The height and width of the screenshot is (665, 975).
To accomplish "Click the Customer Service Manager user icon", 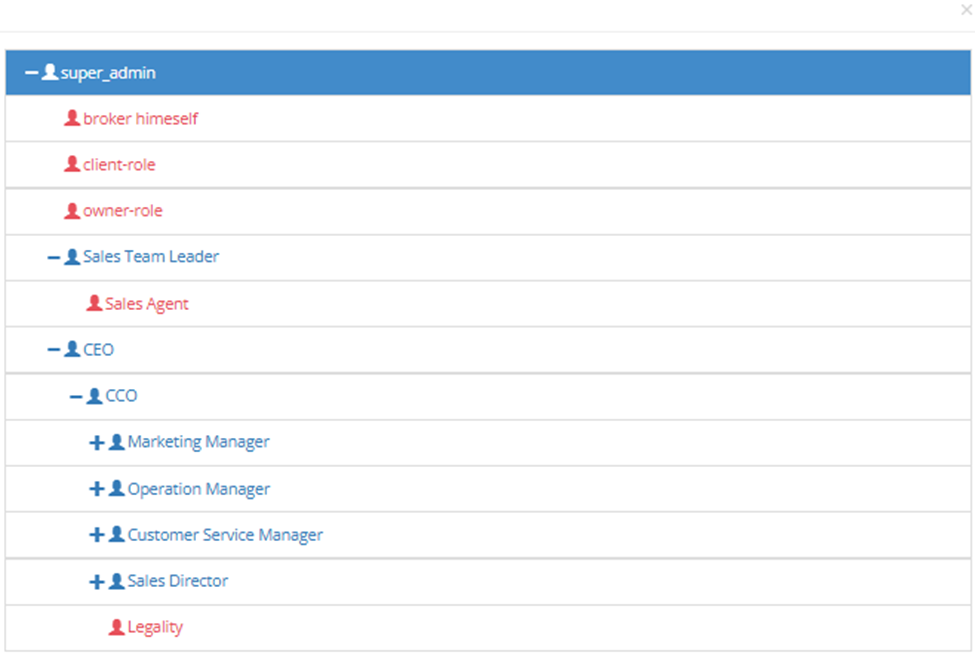I will [x=116, y=534].
